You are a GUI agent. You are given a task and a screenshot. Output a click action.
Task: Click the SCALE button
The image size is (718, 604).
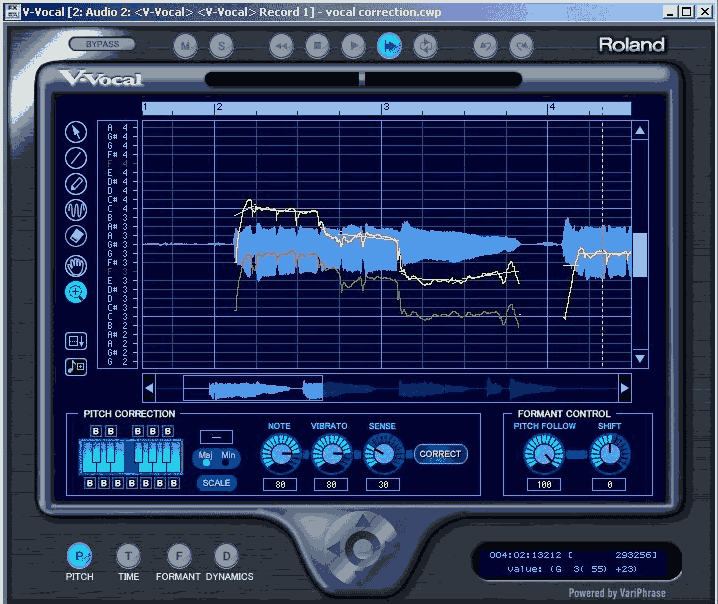click(x=216, y=483)
